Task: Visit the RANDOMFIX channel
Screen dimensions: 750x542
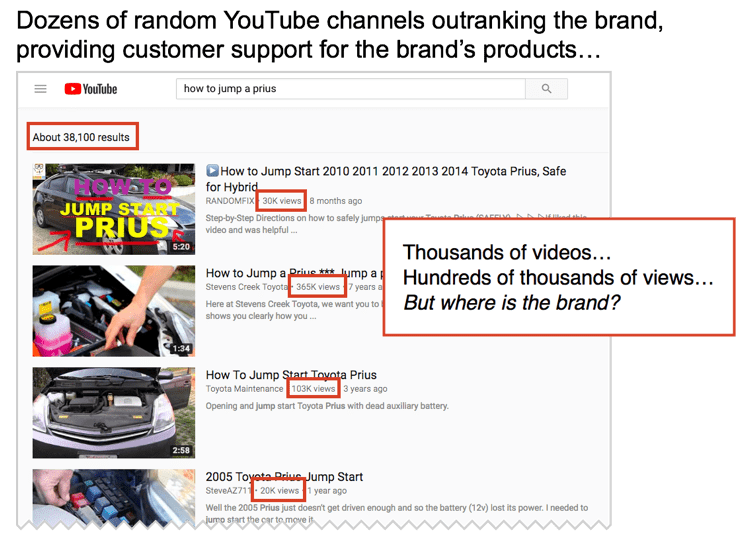Action: 230,201
